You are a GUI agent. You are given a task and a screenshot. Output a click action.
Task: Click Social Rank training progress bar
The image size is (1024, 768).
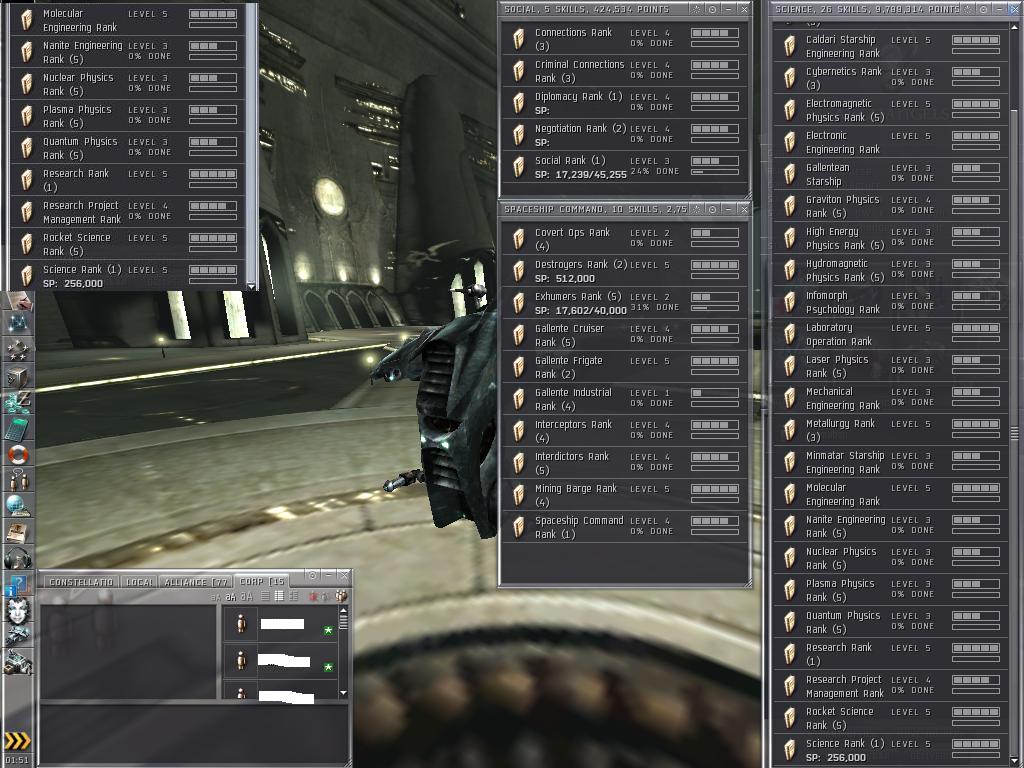(714, 172)
